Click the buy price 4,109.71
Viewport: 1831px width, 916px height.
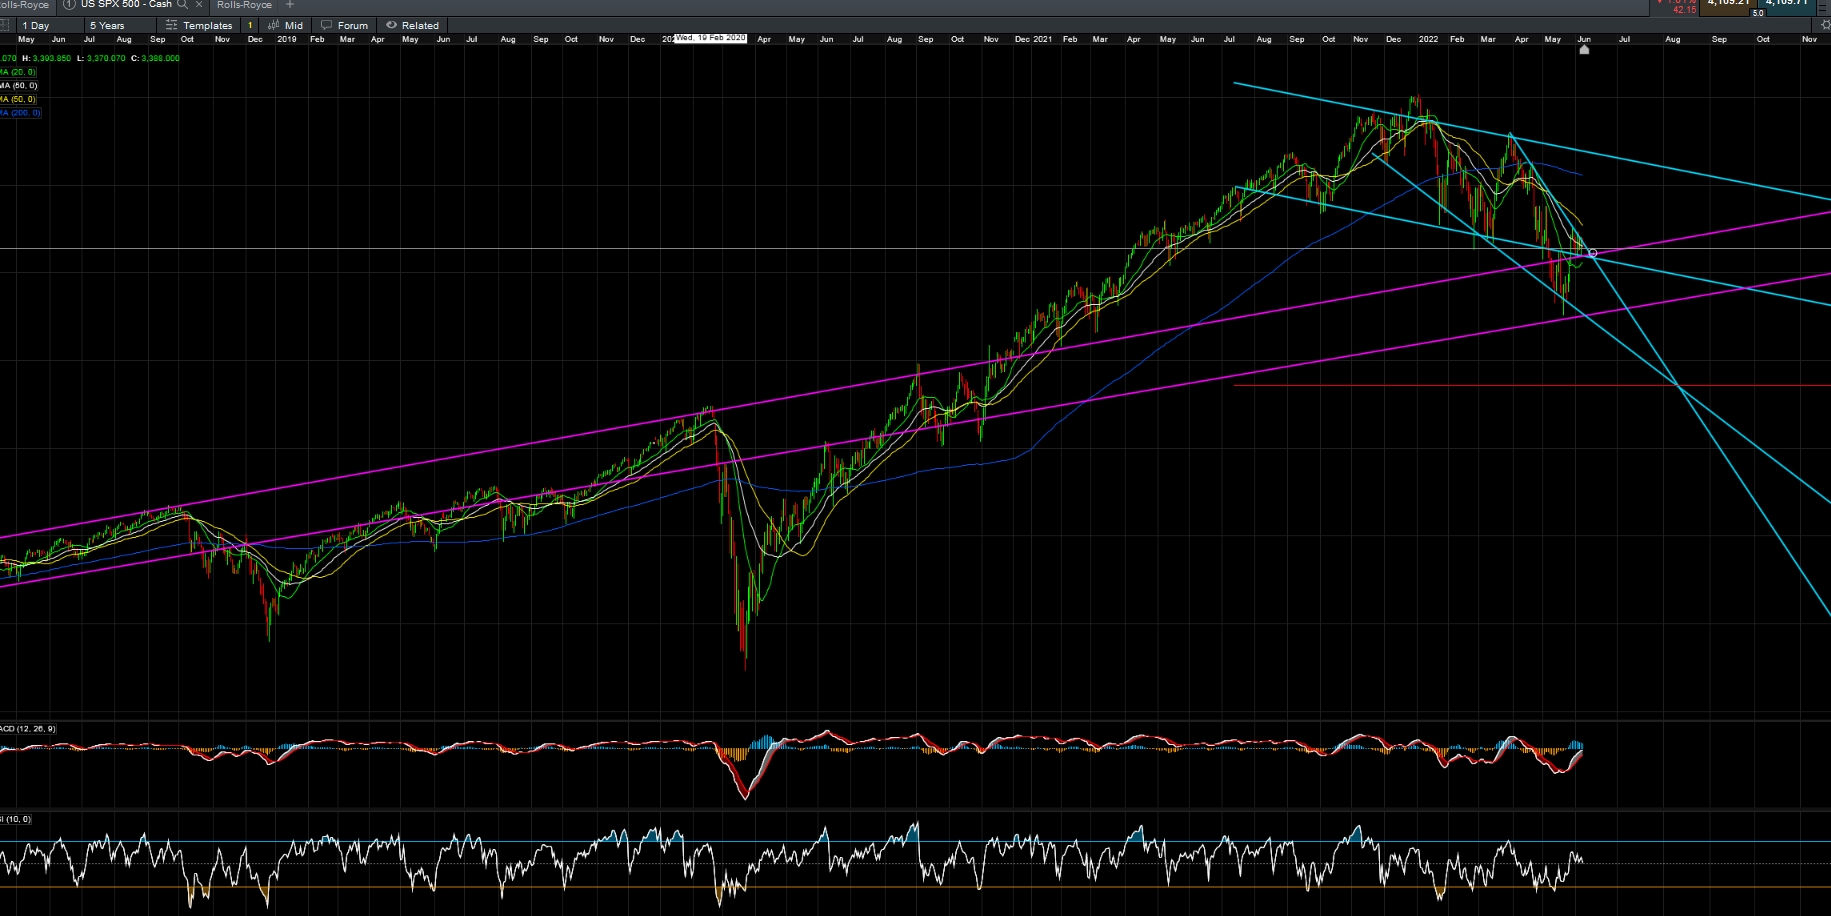(x=1787, y=4)
